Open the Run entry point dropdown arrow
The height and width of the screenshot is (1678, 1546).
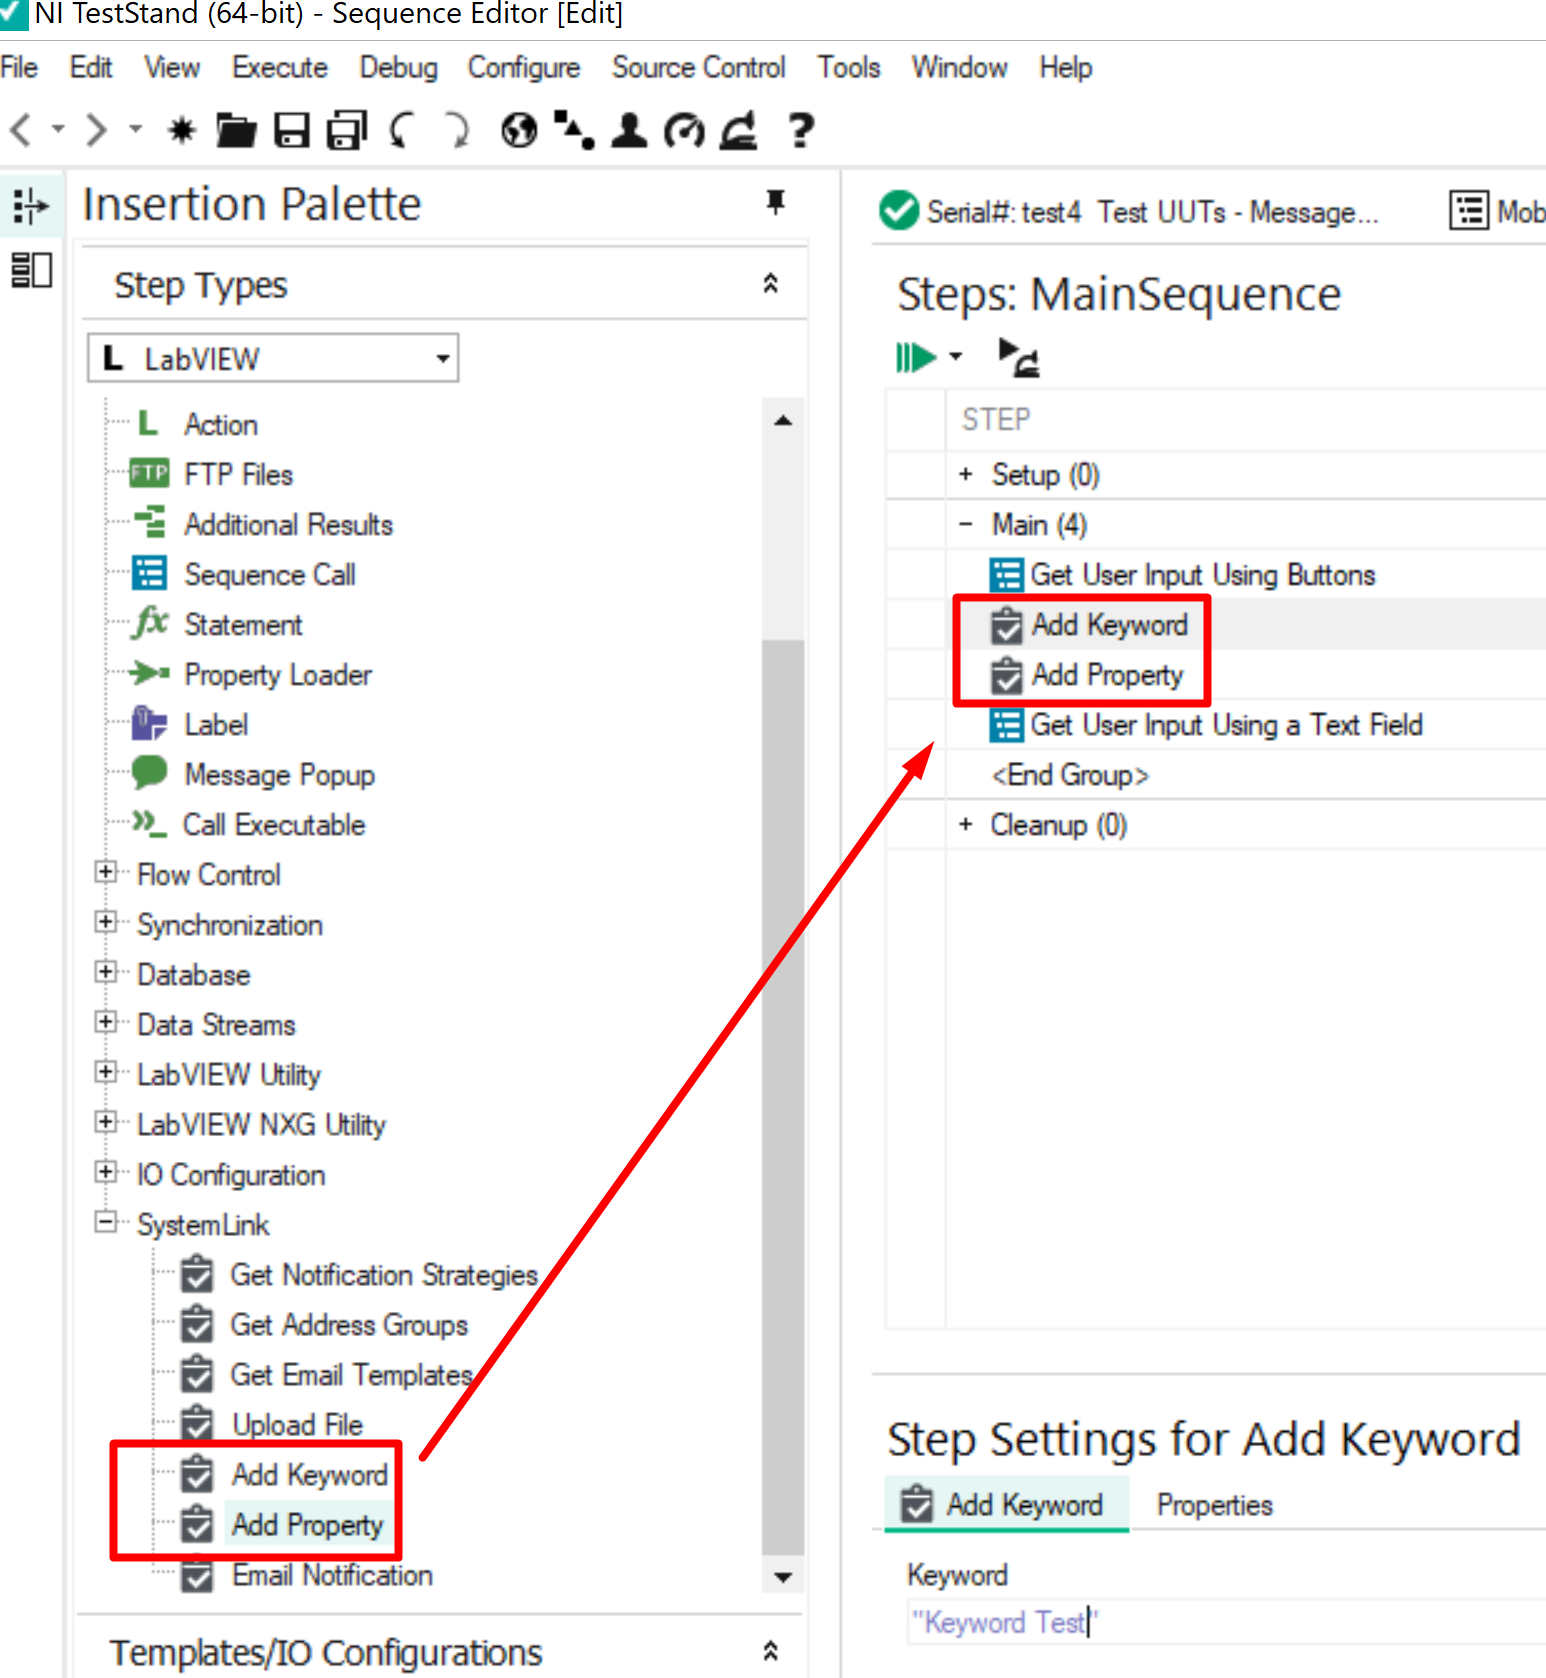click(x=955, y=356)
